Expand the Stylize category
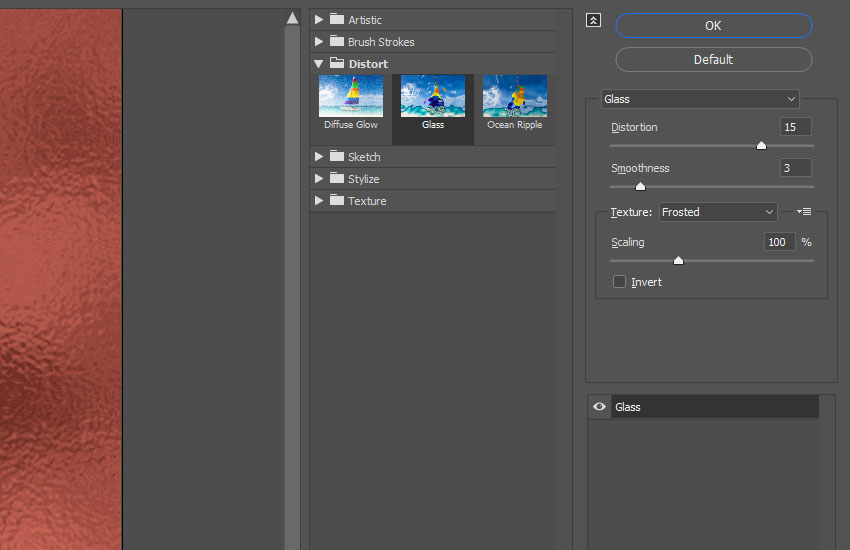This screenshot has height=550, width=850. (x=319, y=178)
